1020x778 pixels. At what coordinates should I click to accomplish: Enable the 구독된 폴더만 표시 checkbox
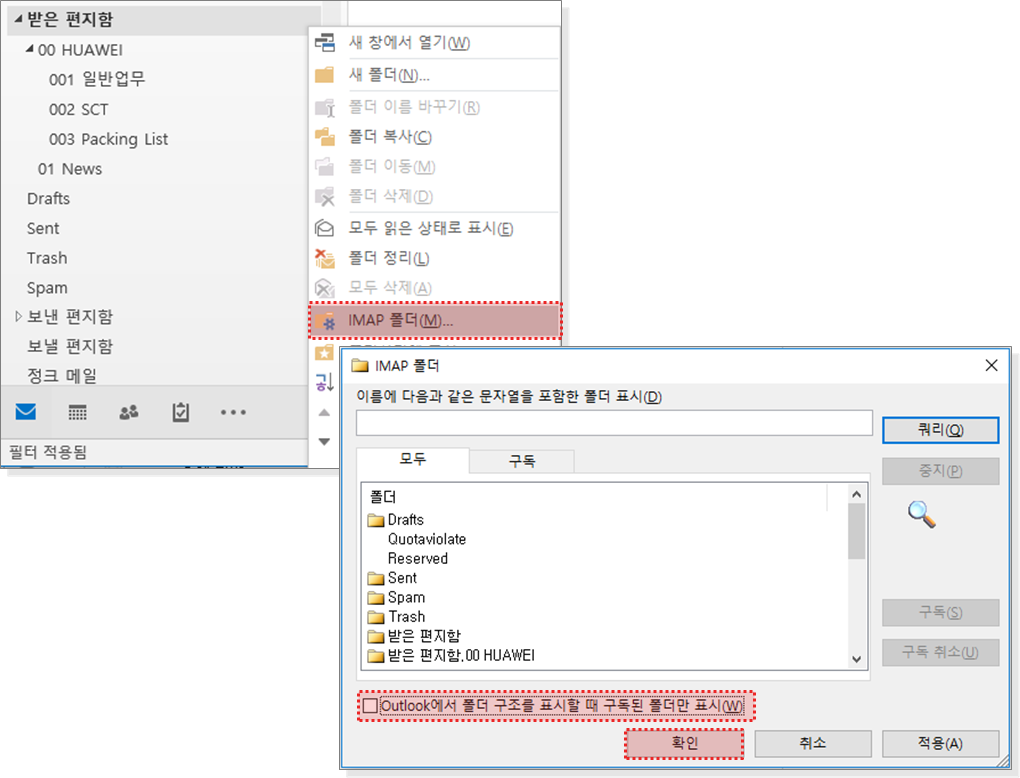pyautogui.click(x=371, y=706)
